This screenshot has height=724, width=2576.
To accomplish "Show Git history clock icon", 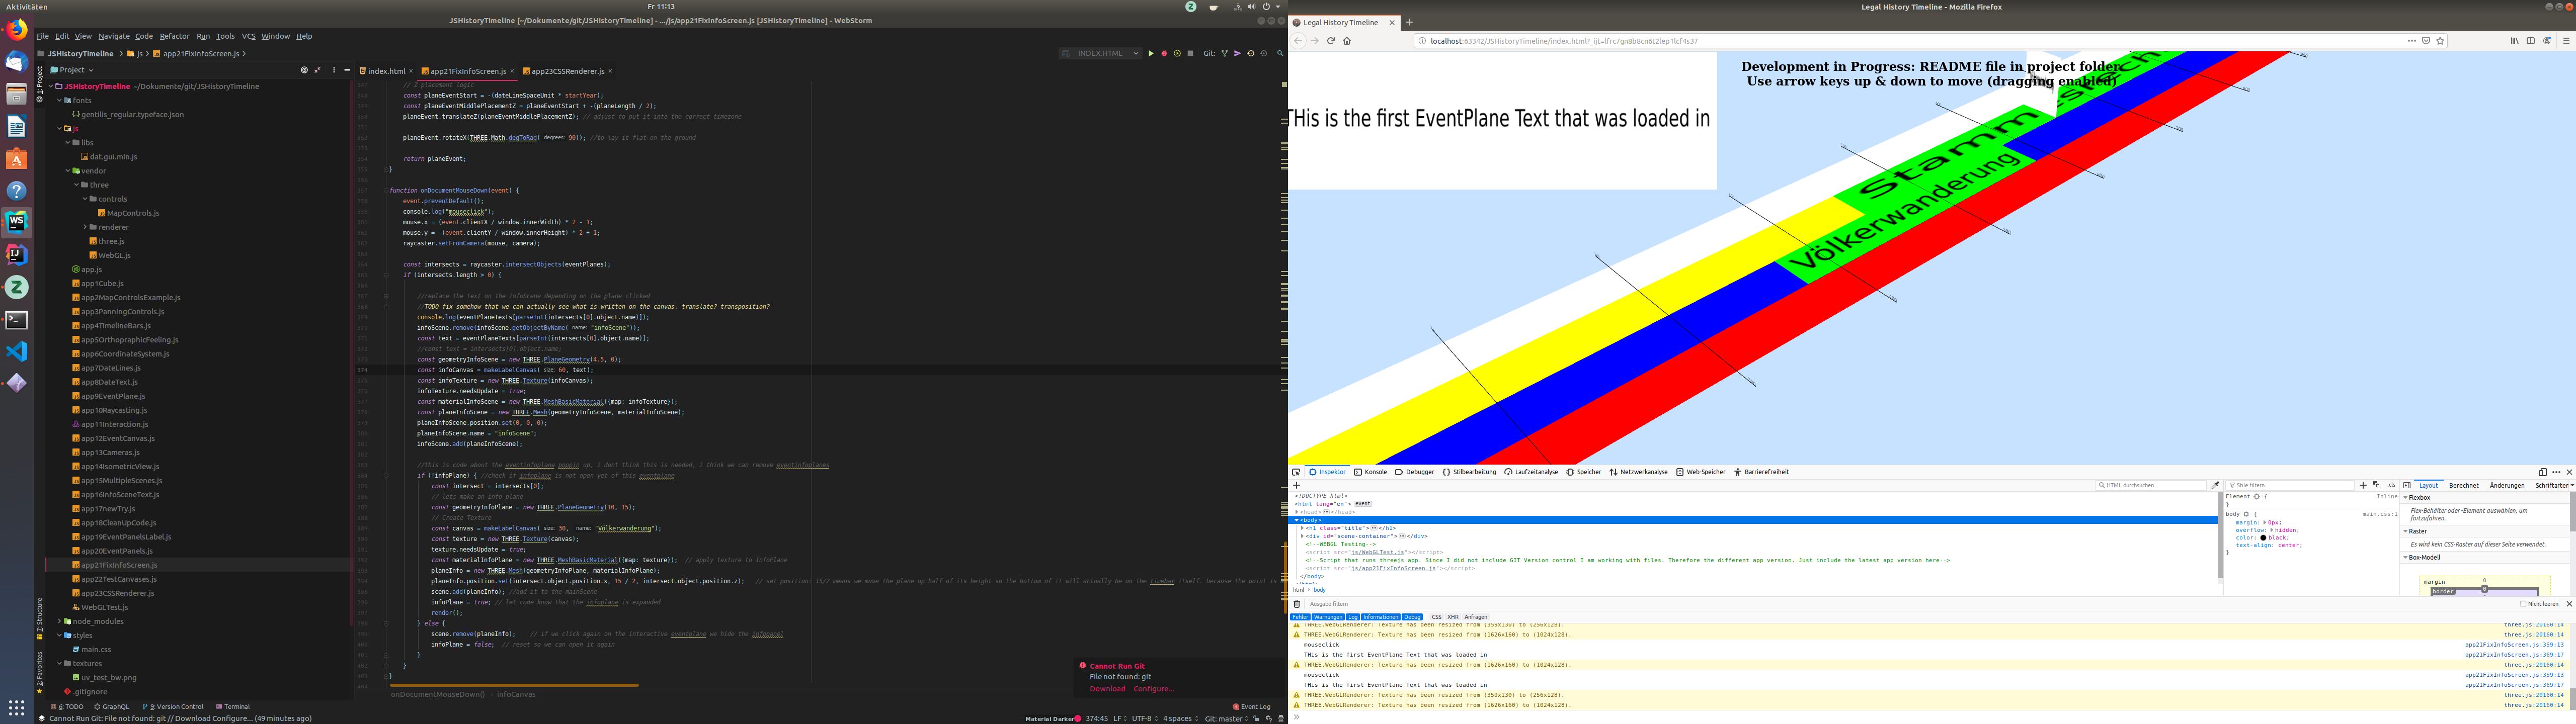I will pos(1250,54).
